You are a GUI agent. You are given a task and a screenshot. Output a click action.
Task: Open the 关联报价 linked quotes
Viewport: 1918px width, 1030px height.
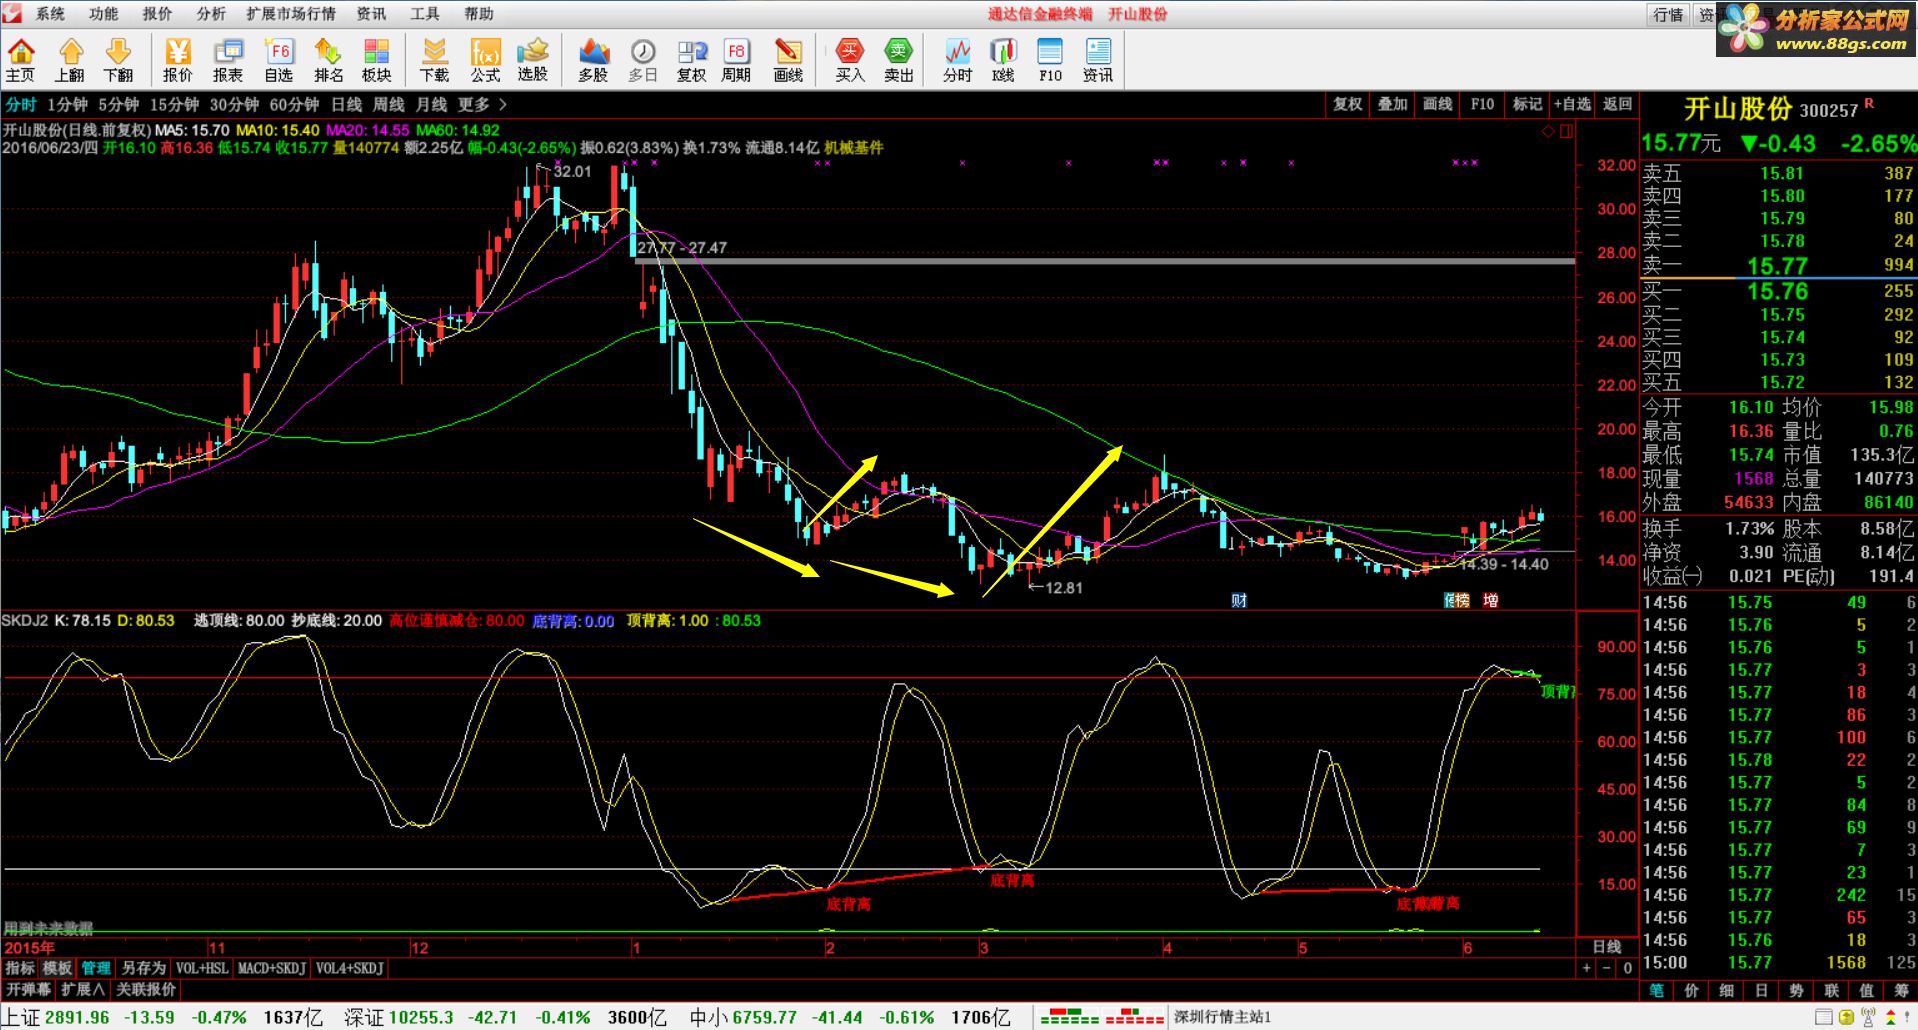coord(146,989)
